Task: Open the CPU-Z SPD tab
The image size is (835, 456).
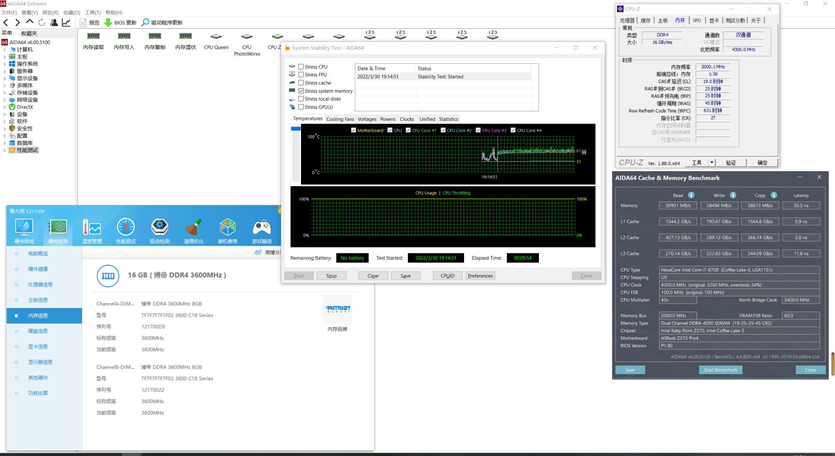Action: (697, 20)
